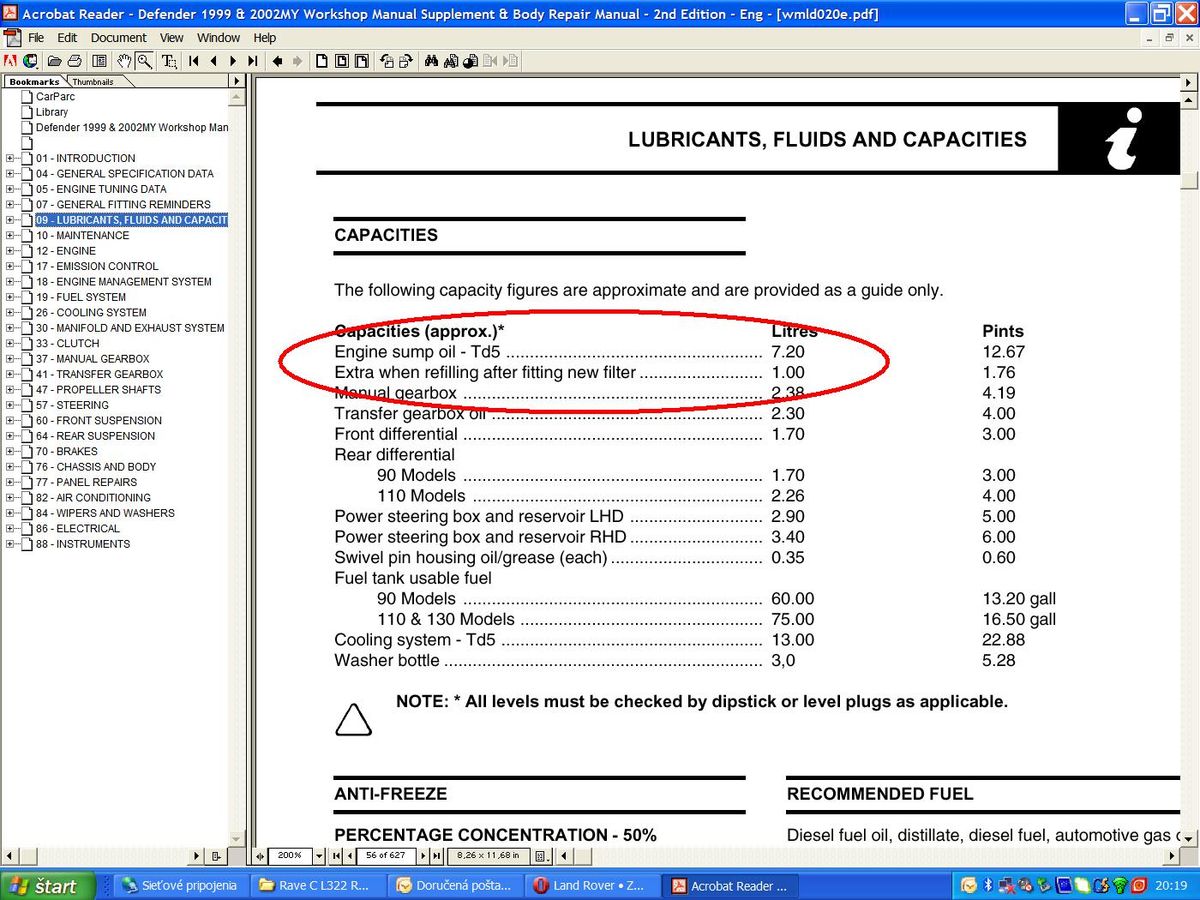Click the page number field 56 of 627

pos(386,856)
